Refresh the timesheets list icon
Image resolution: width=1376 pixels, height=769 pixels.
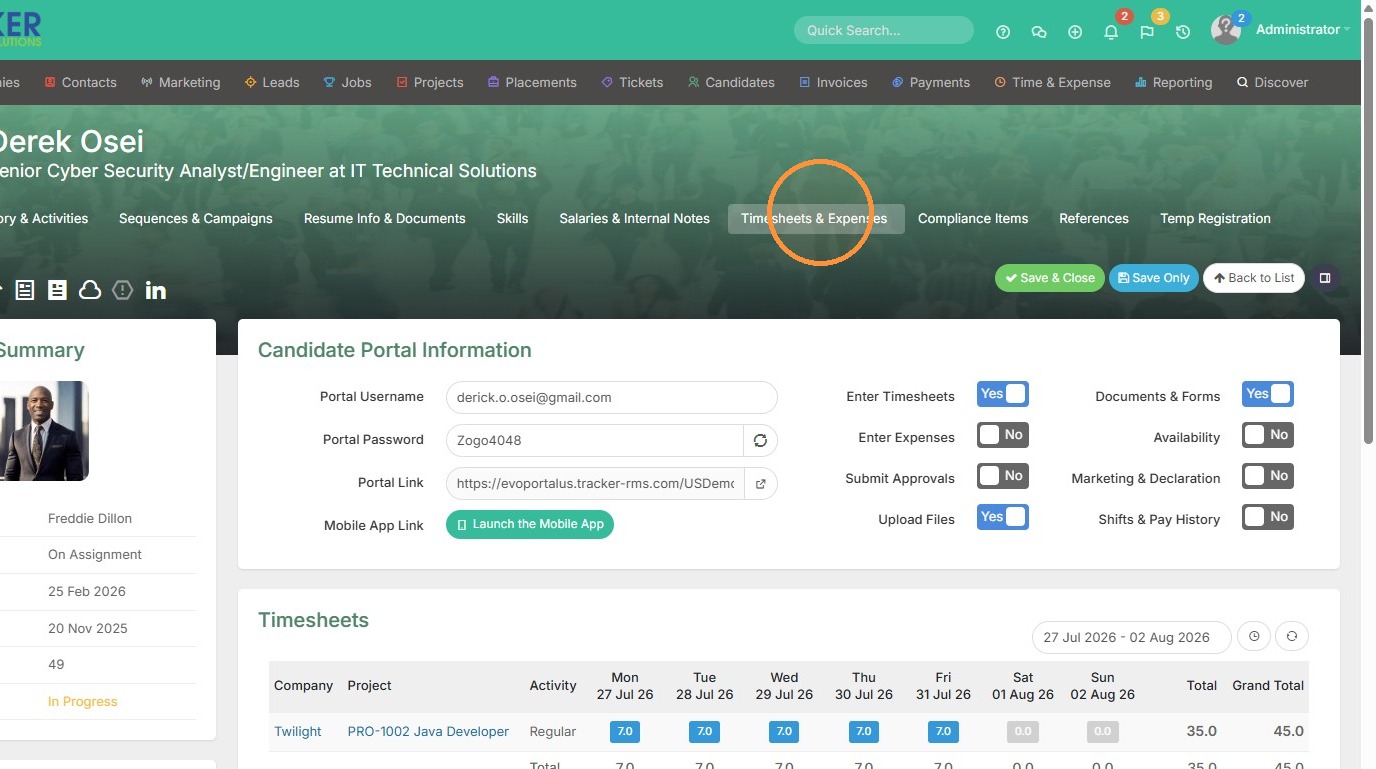1292,636
